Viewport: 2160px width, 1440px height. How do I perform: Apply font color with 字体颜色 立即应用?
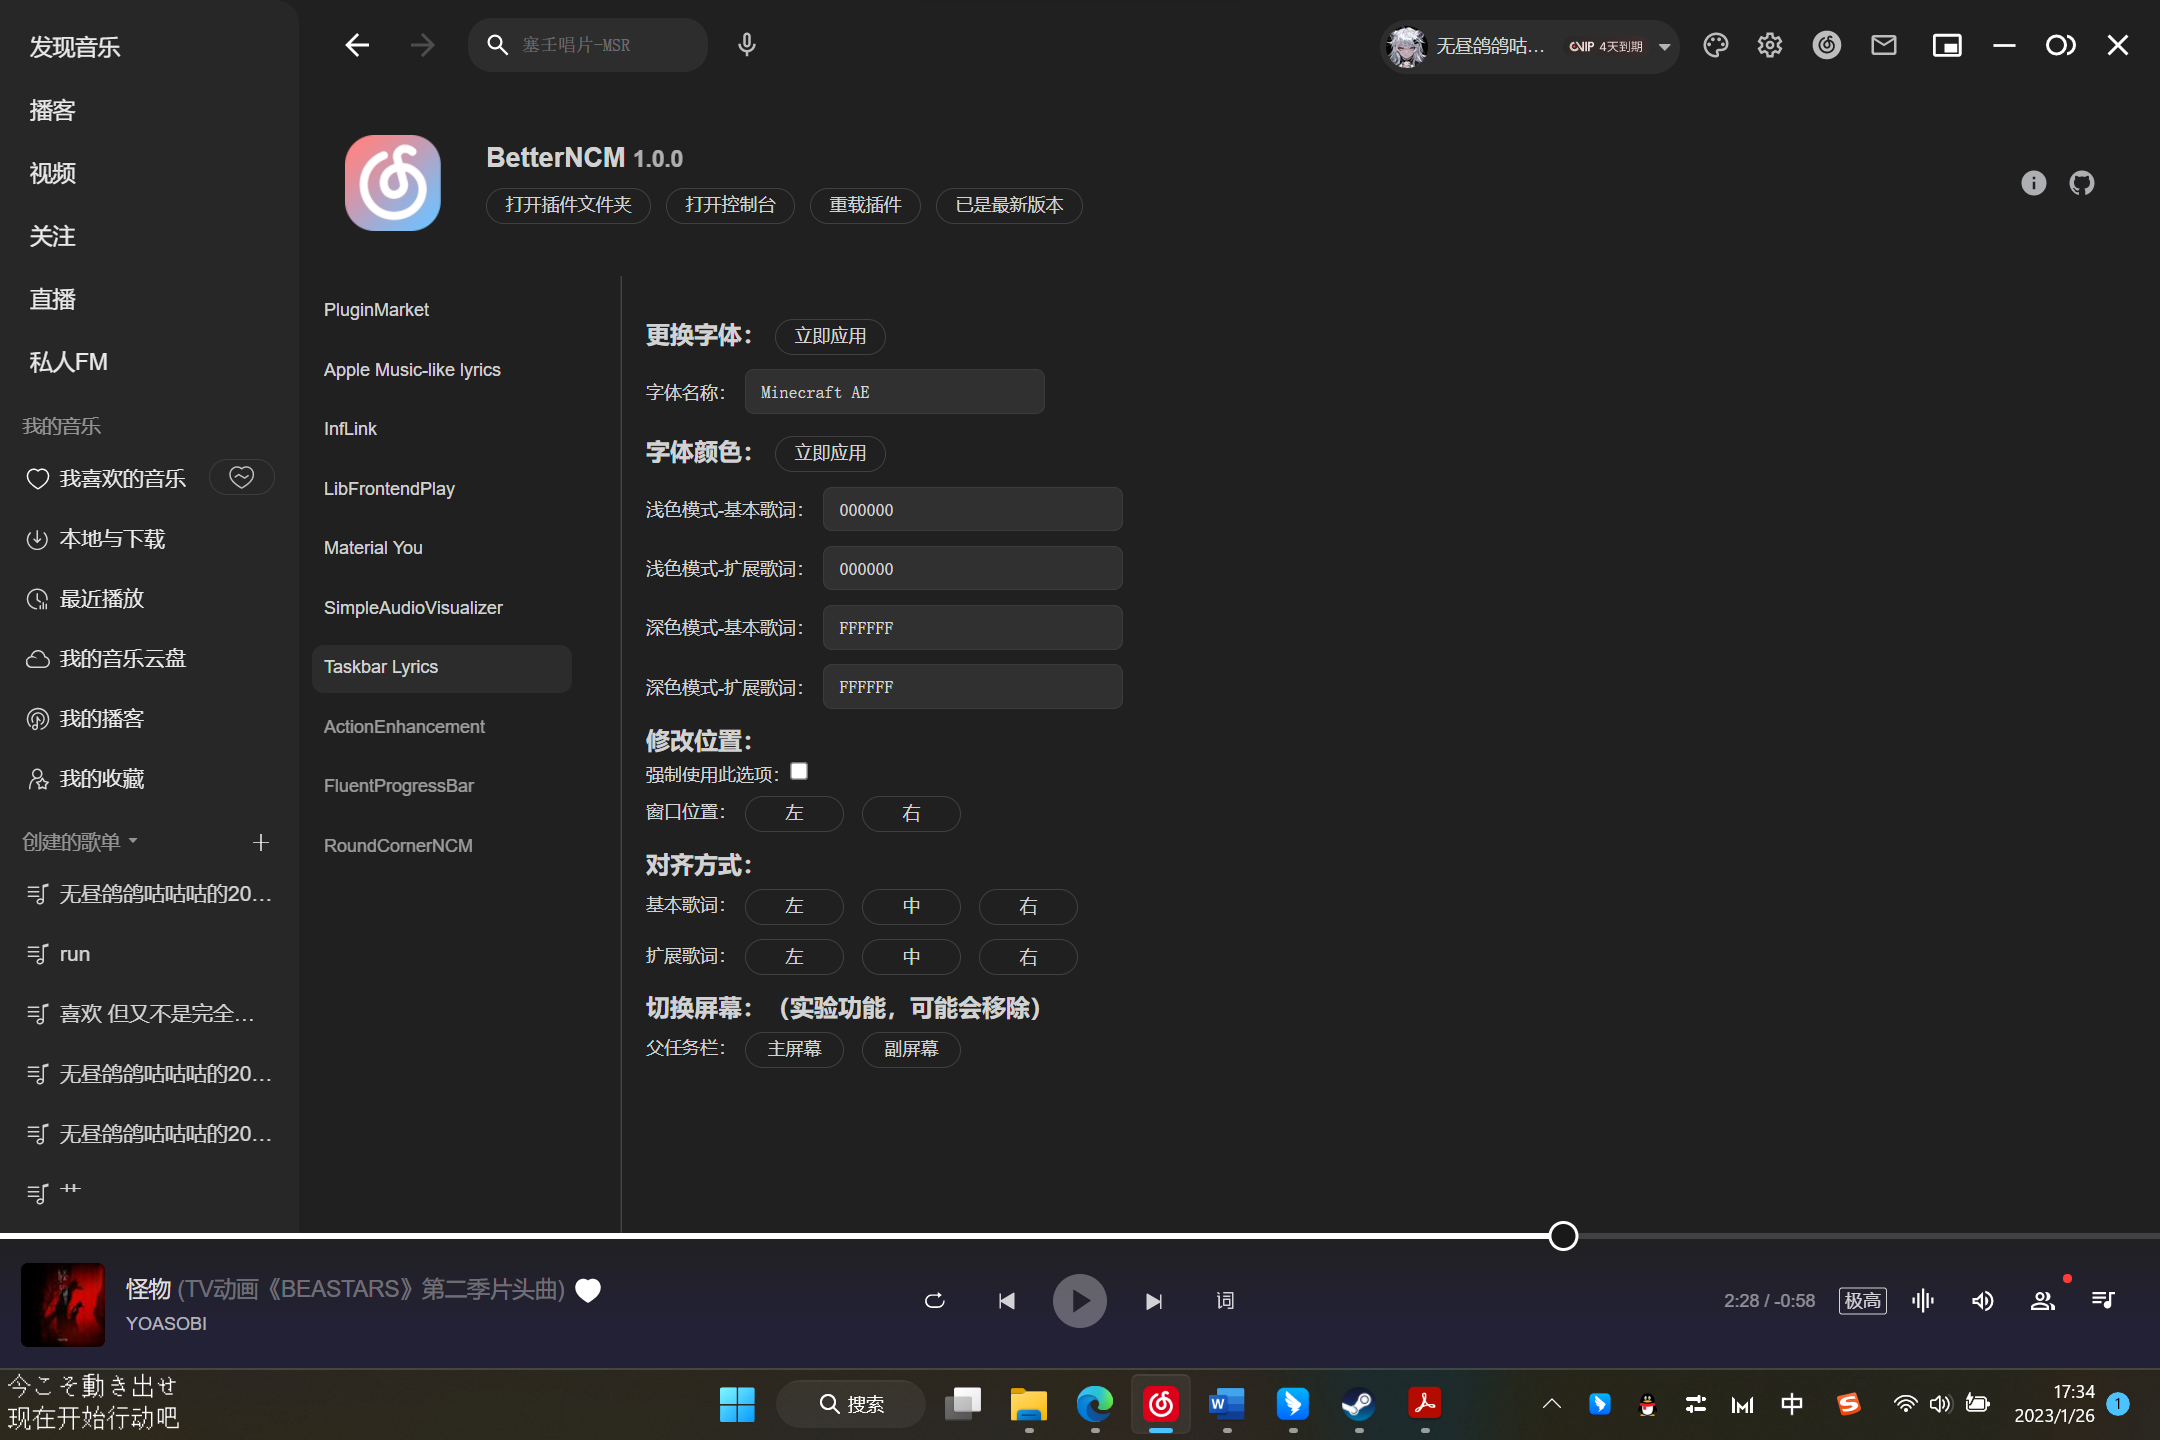[x=830, y=453]
